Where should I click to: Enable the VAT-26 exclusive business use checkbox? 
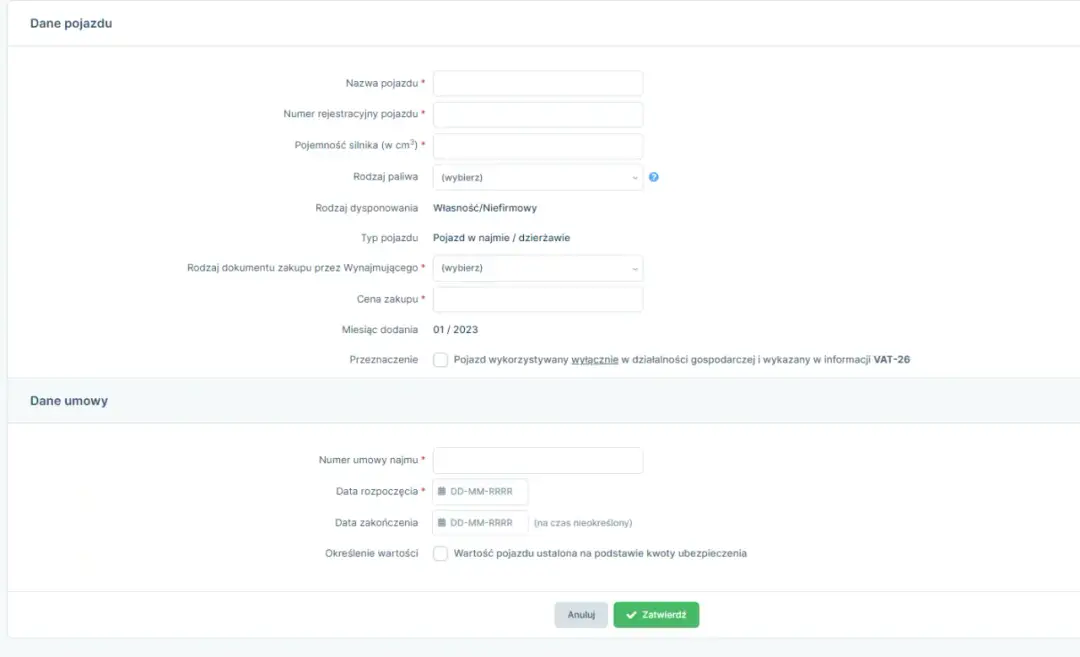[x=440, y=360]
